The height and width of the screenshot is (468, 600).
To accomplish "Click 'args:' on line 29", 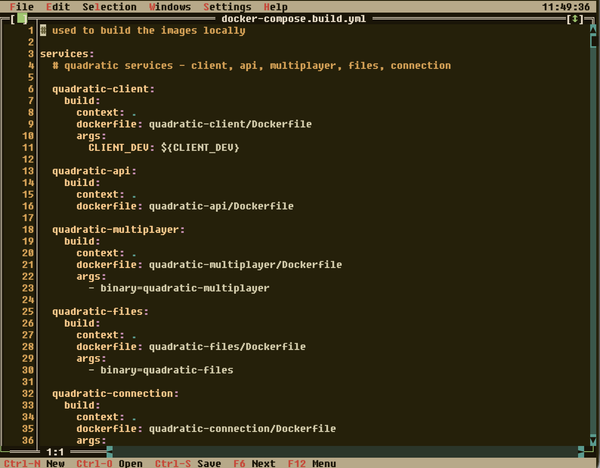I will pos(91,358).
